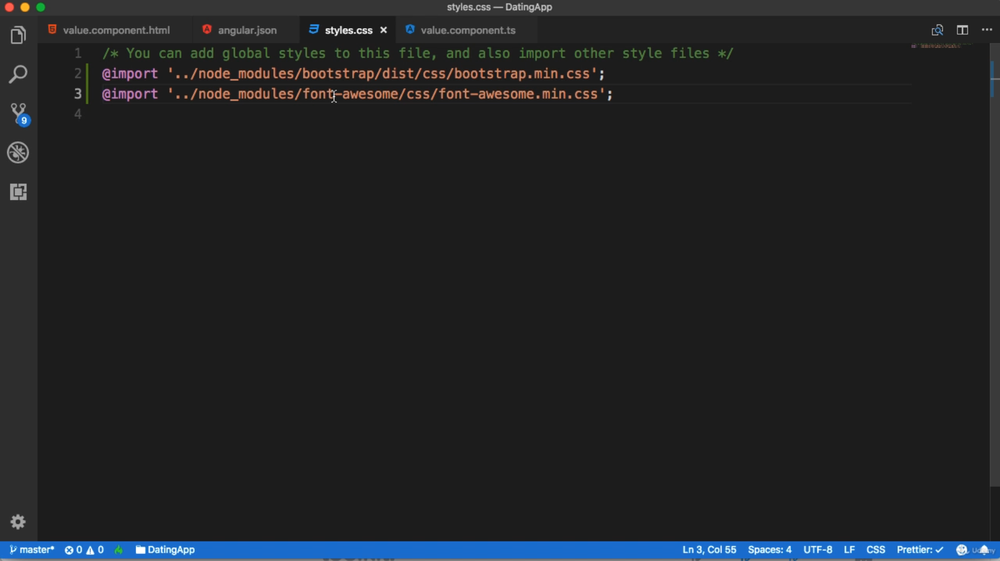Open the Manage settings gear
1000x561 pixels.
pos(18,521)
